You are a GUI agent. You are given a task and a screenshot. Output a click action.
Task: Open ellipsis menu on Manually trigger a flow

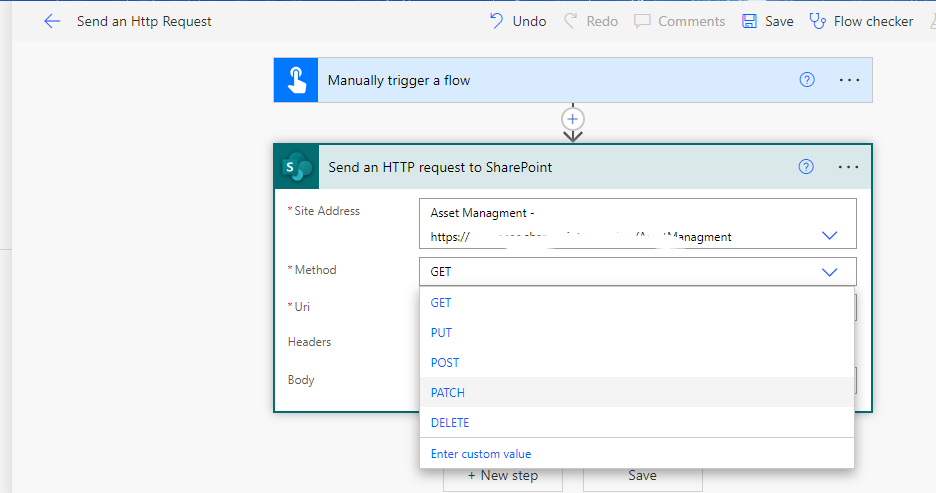pyautogui.click(x=849, y=80)
